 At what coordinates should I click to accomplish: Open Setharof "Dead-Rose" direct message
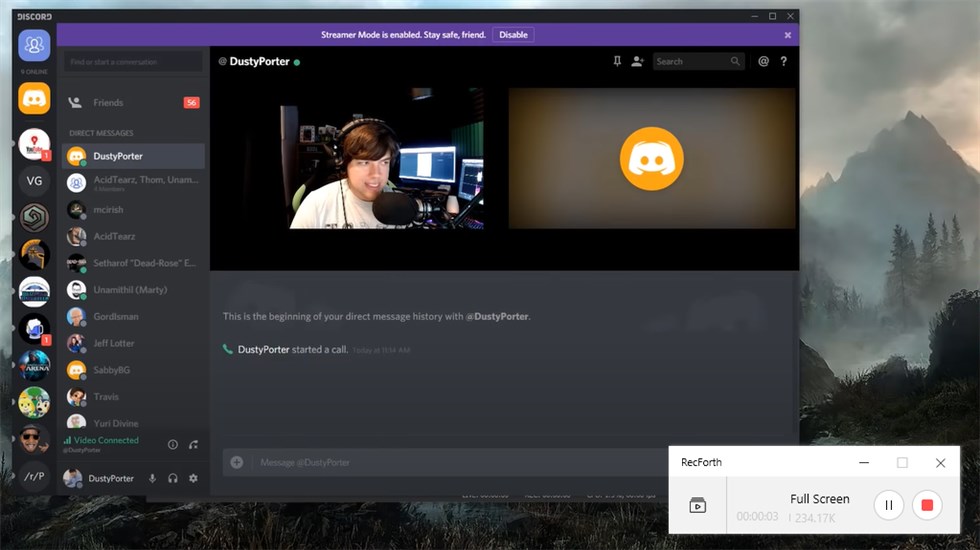pos(132,263)
